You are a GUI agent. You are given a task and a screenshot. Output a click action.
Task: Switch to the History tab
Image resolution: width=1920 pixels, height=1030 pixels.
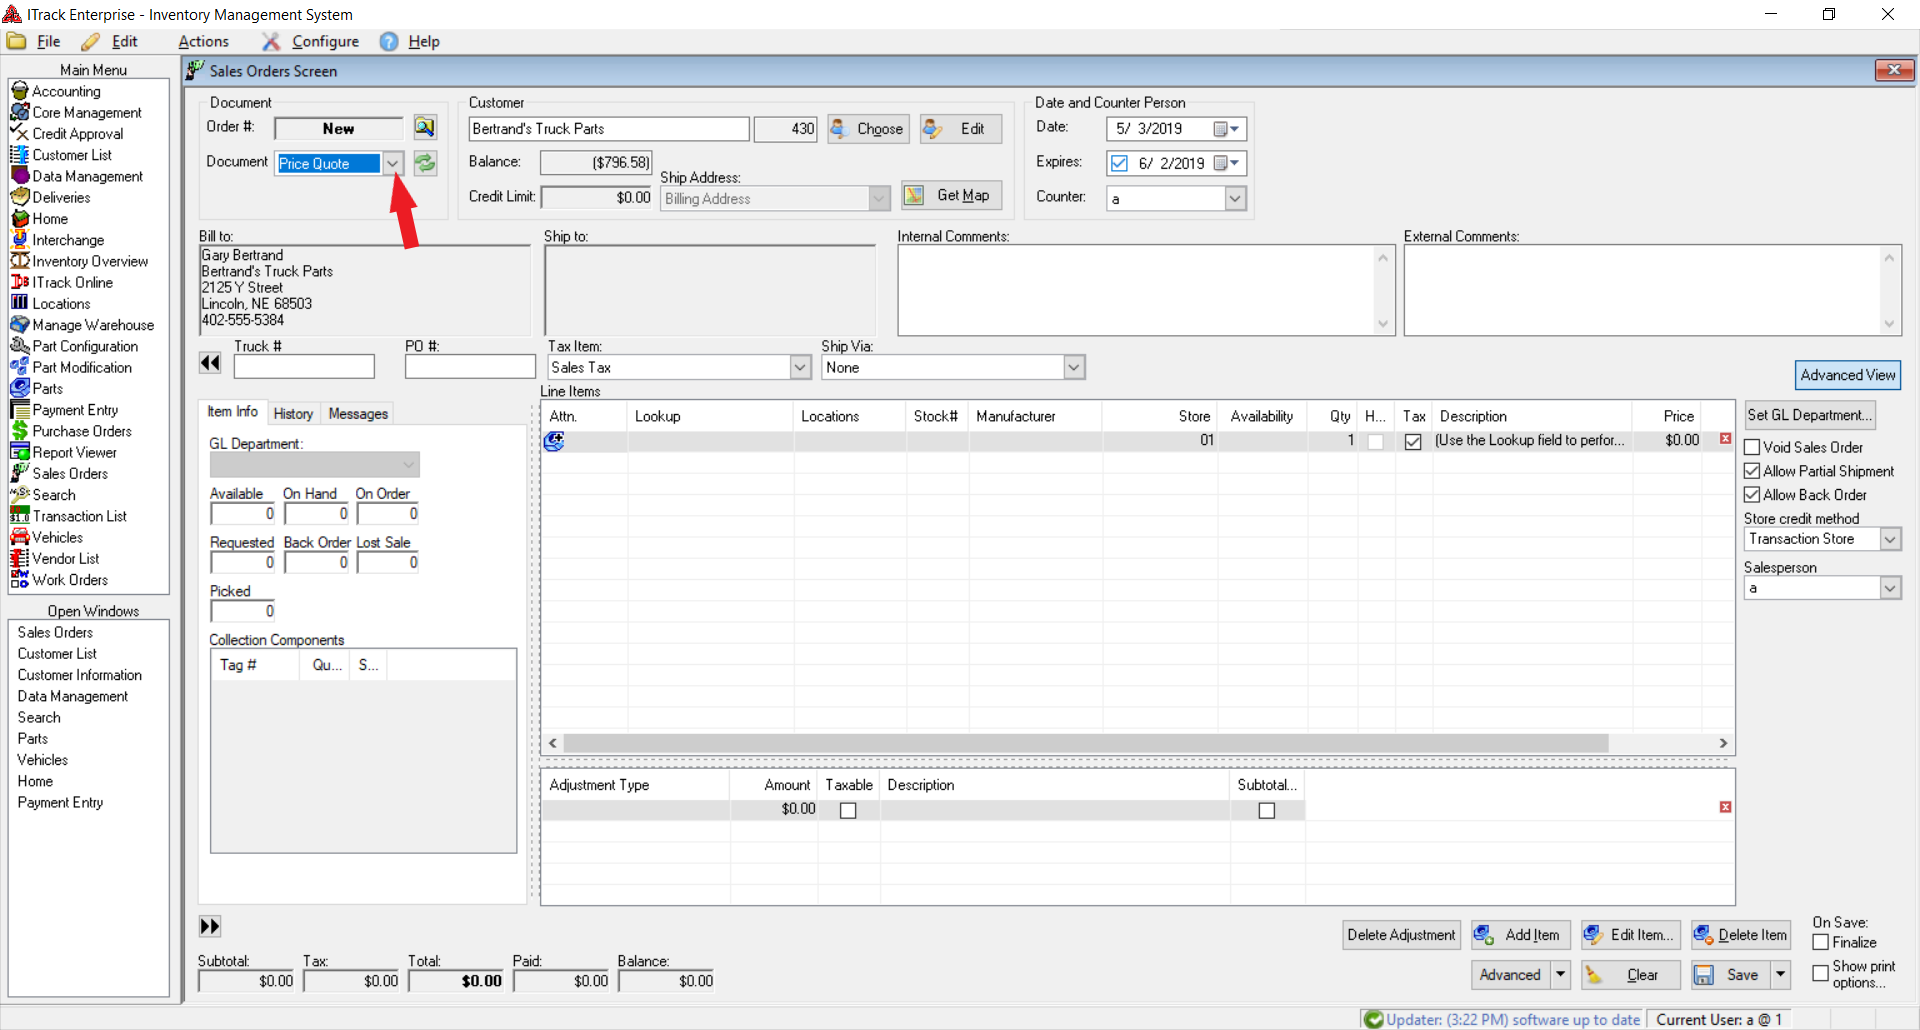coord(293,414)
